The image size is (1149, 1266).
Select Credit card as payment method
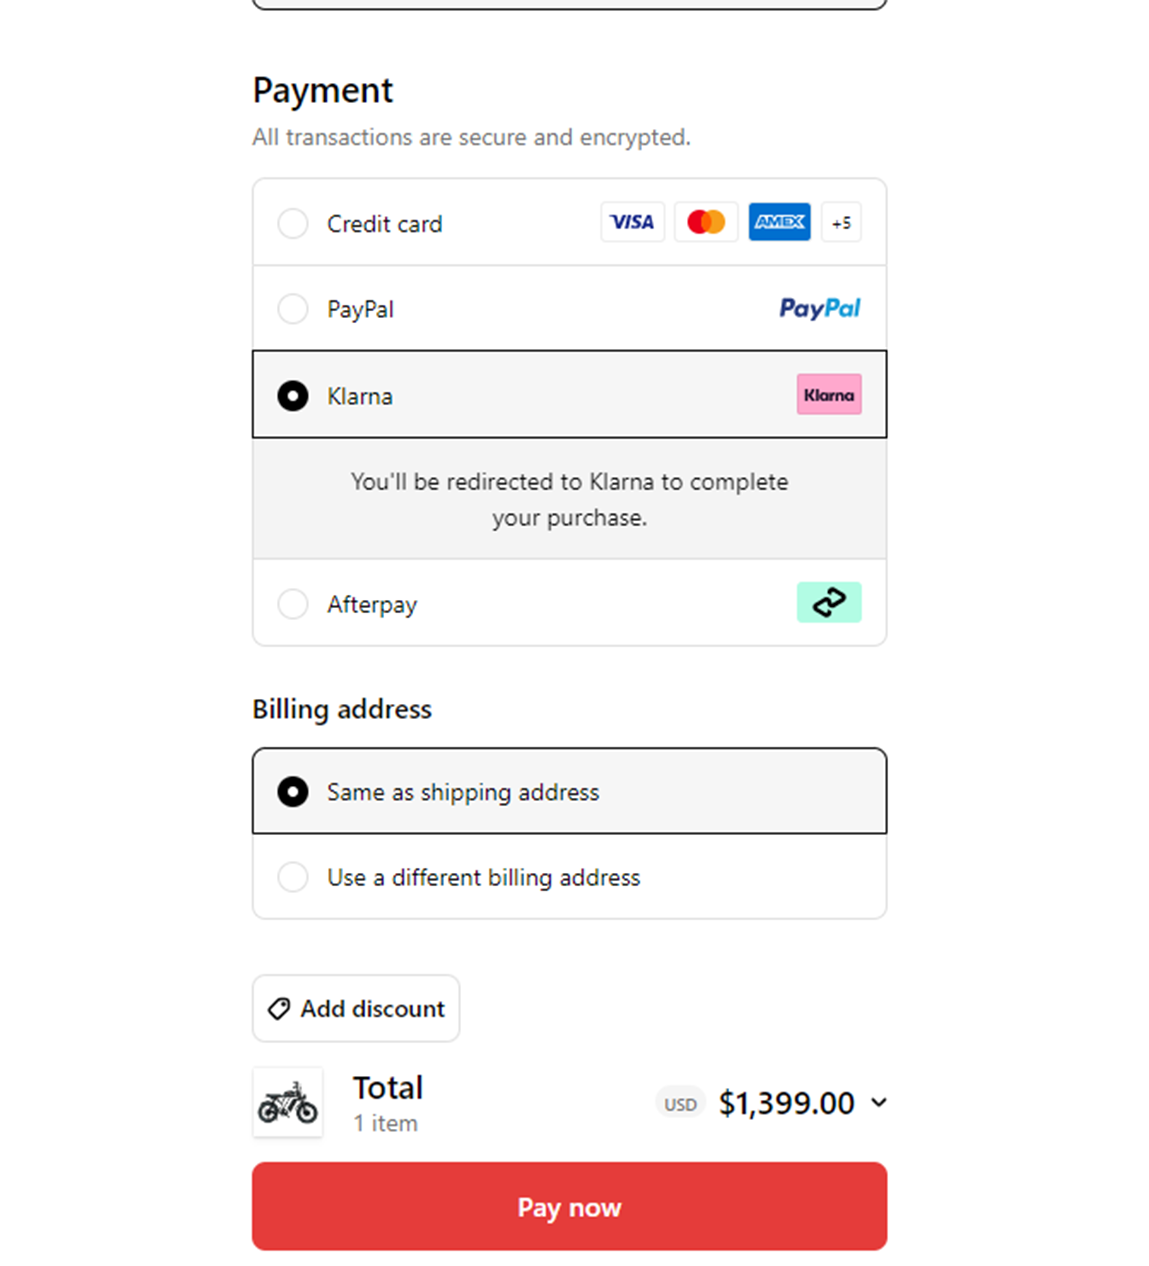292,223
